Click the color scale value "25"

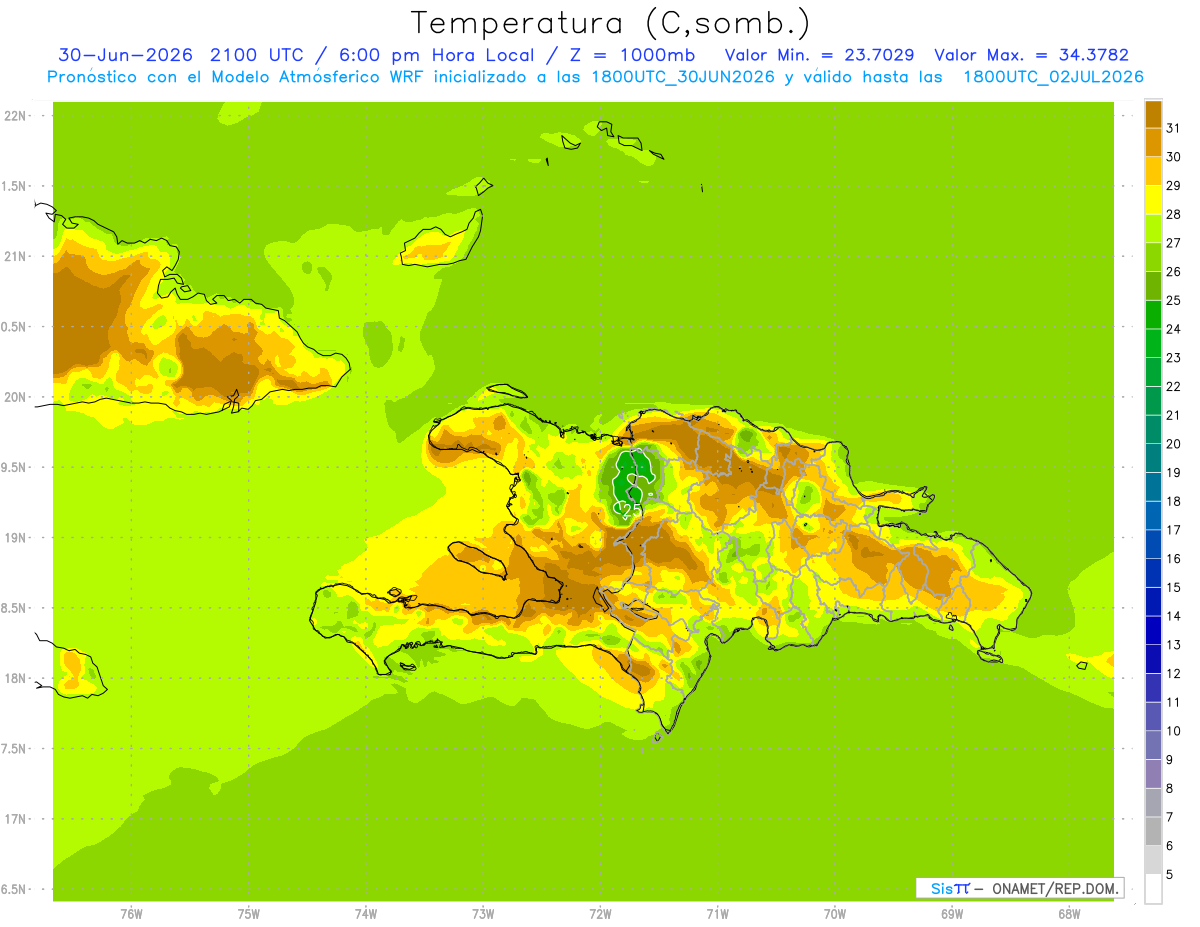tap(1173, 300)
